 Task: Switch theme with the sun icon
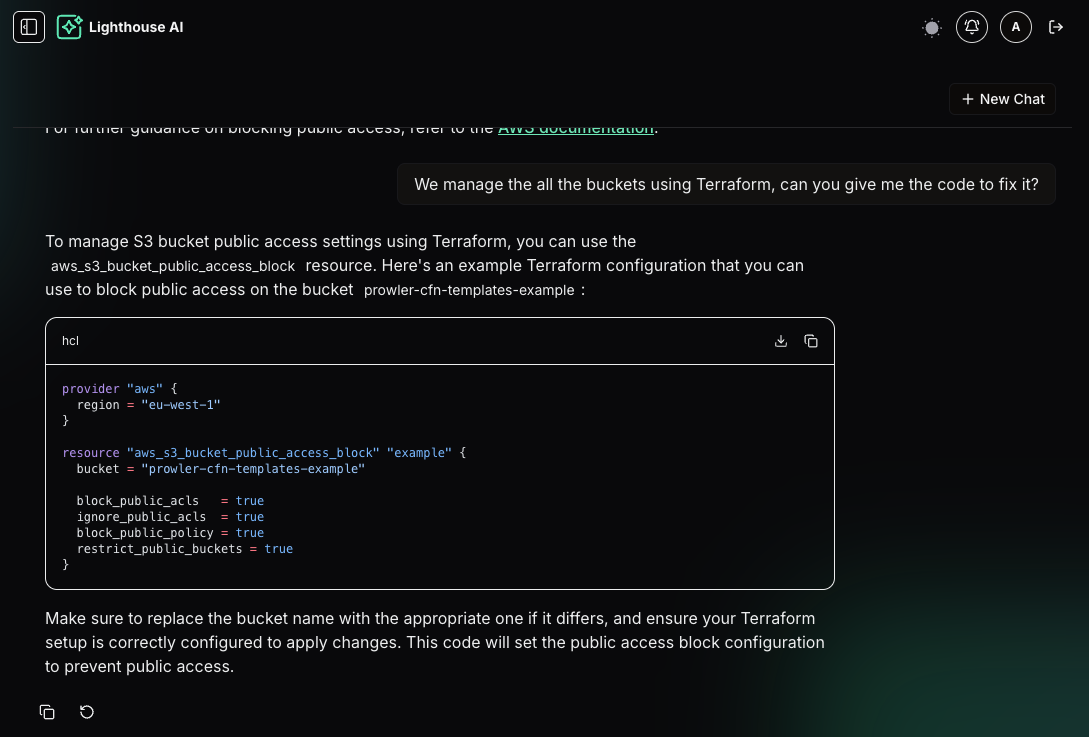point(931,28)
